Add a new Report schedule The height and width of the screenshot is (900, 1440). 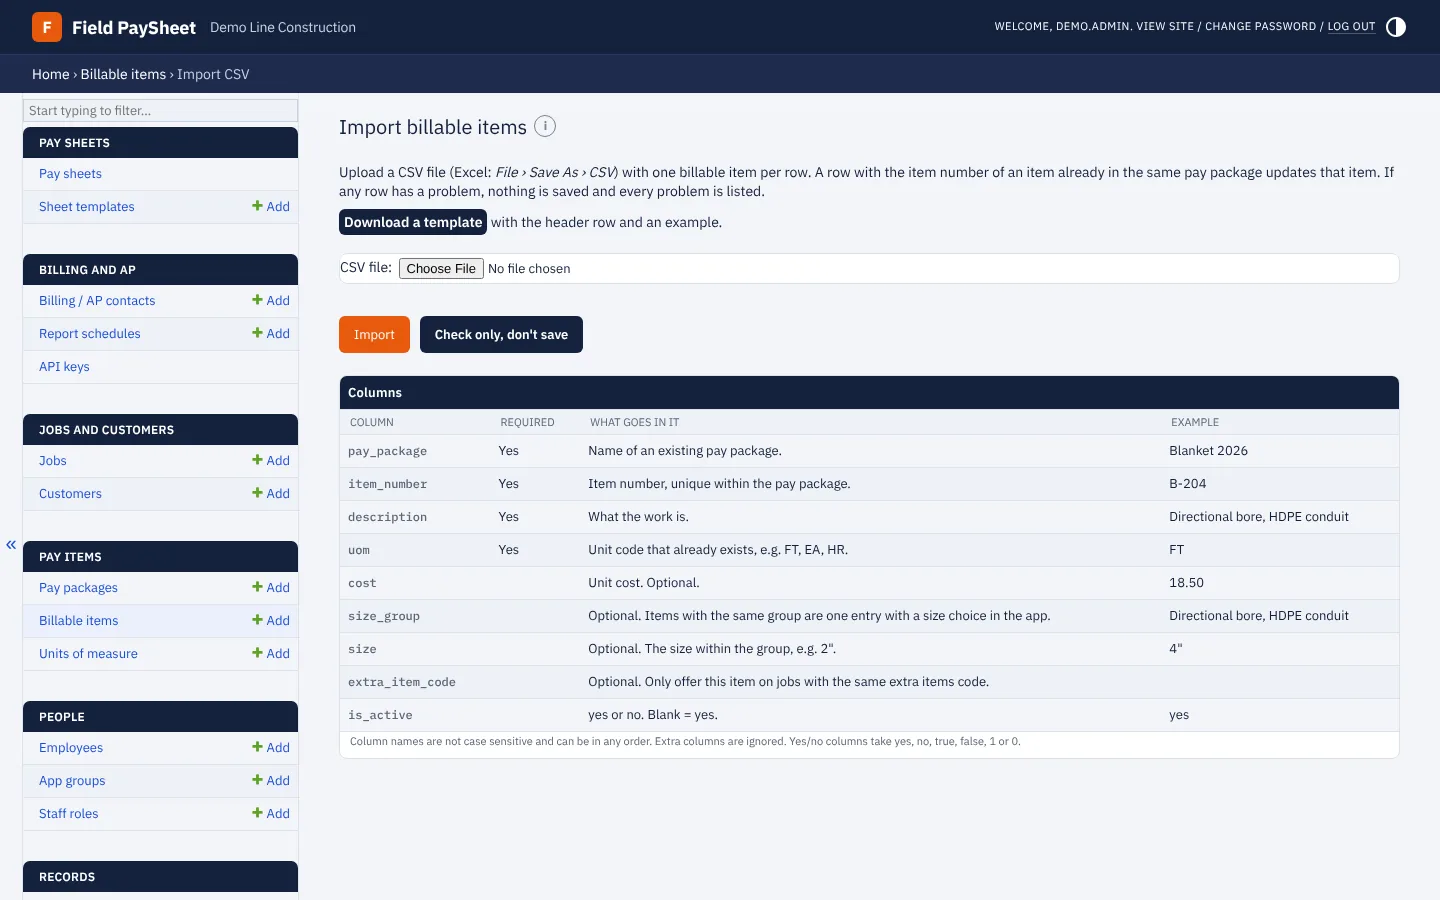[271, 334]
